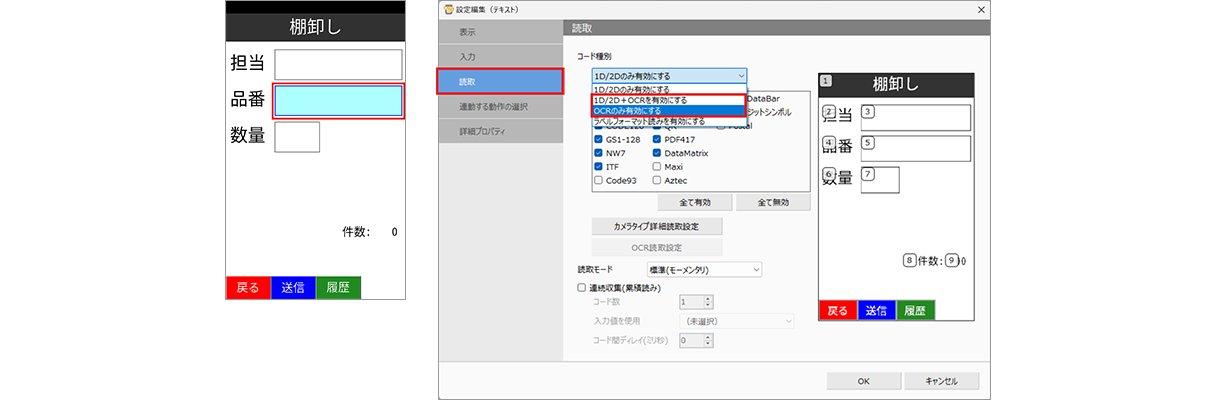Toggle the DataMatrix checkbox

[656, 154]
